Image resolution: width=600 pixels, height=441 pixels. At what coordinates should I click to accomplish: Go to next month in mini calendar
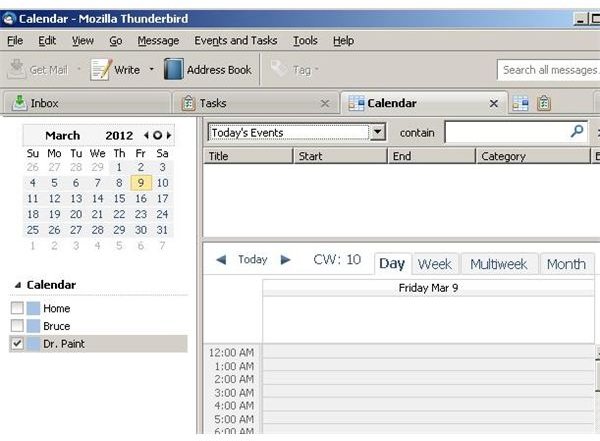coord(169,135)
